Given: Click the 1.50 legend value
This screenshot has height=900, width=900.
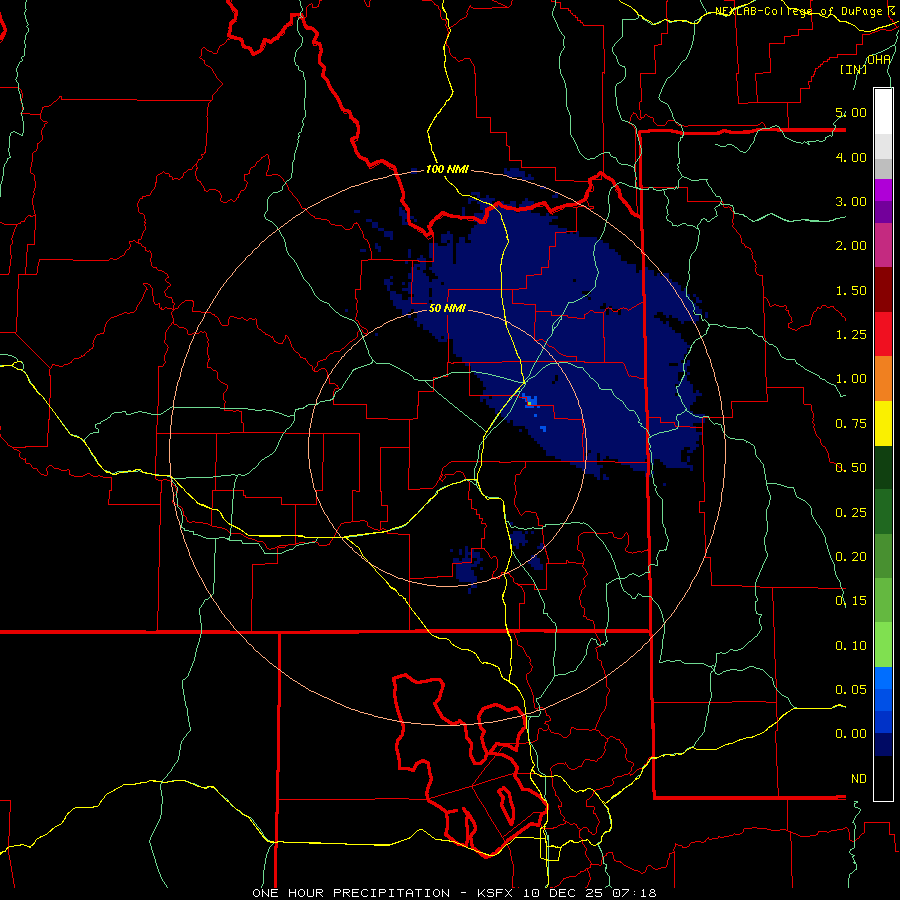Looking at the screenshot, I should click(x=851, y=290).
